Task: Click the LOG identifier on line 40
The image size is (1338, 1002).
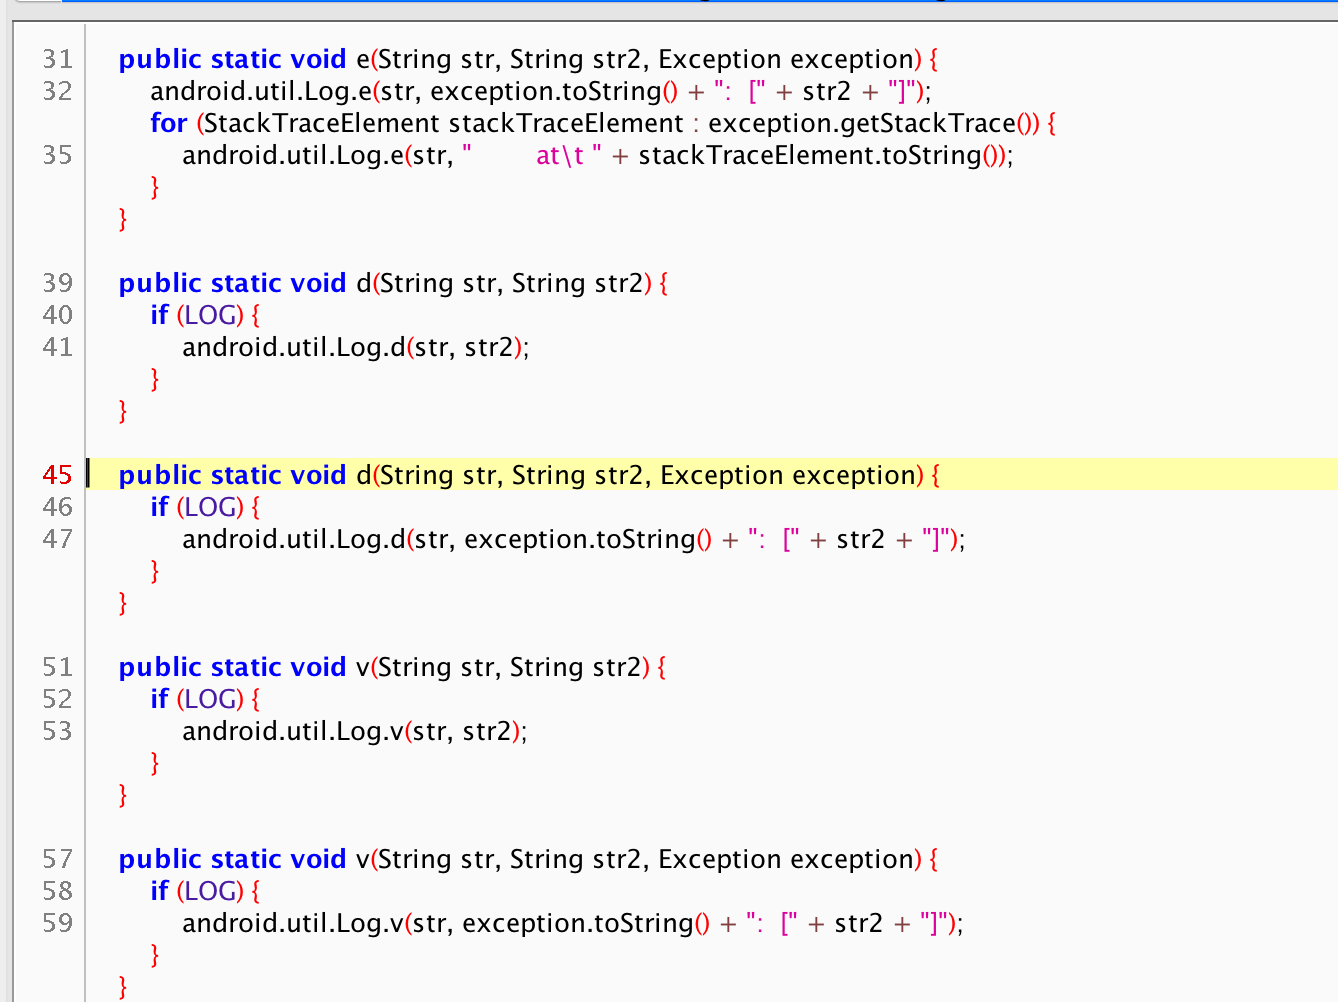Action: pyautogui.click(x=210, y=315)
